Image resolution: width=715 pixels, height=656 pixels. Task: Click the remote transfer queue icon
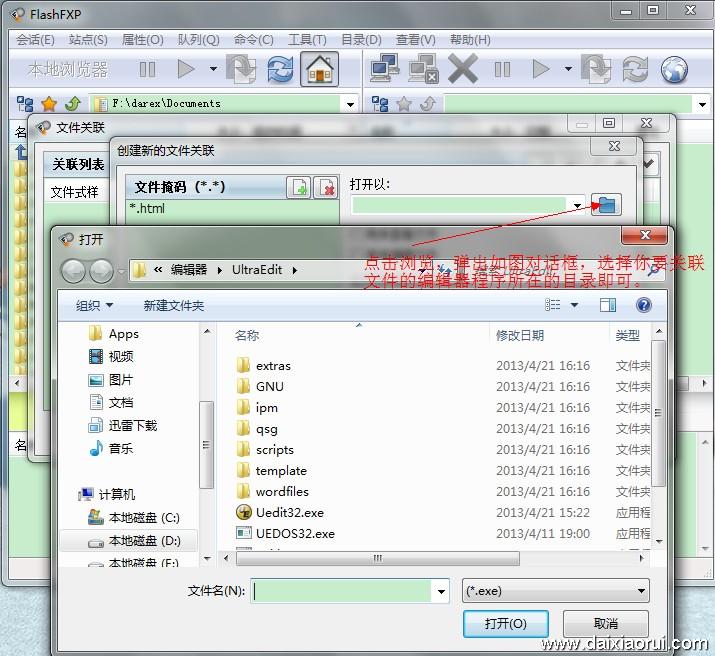[596, 69]
